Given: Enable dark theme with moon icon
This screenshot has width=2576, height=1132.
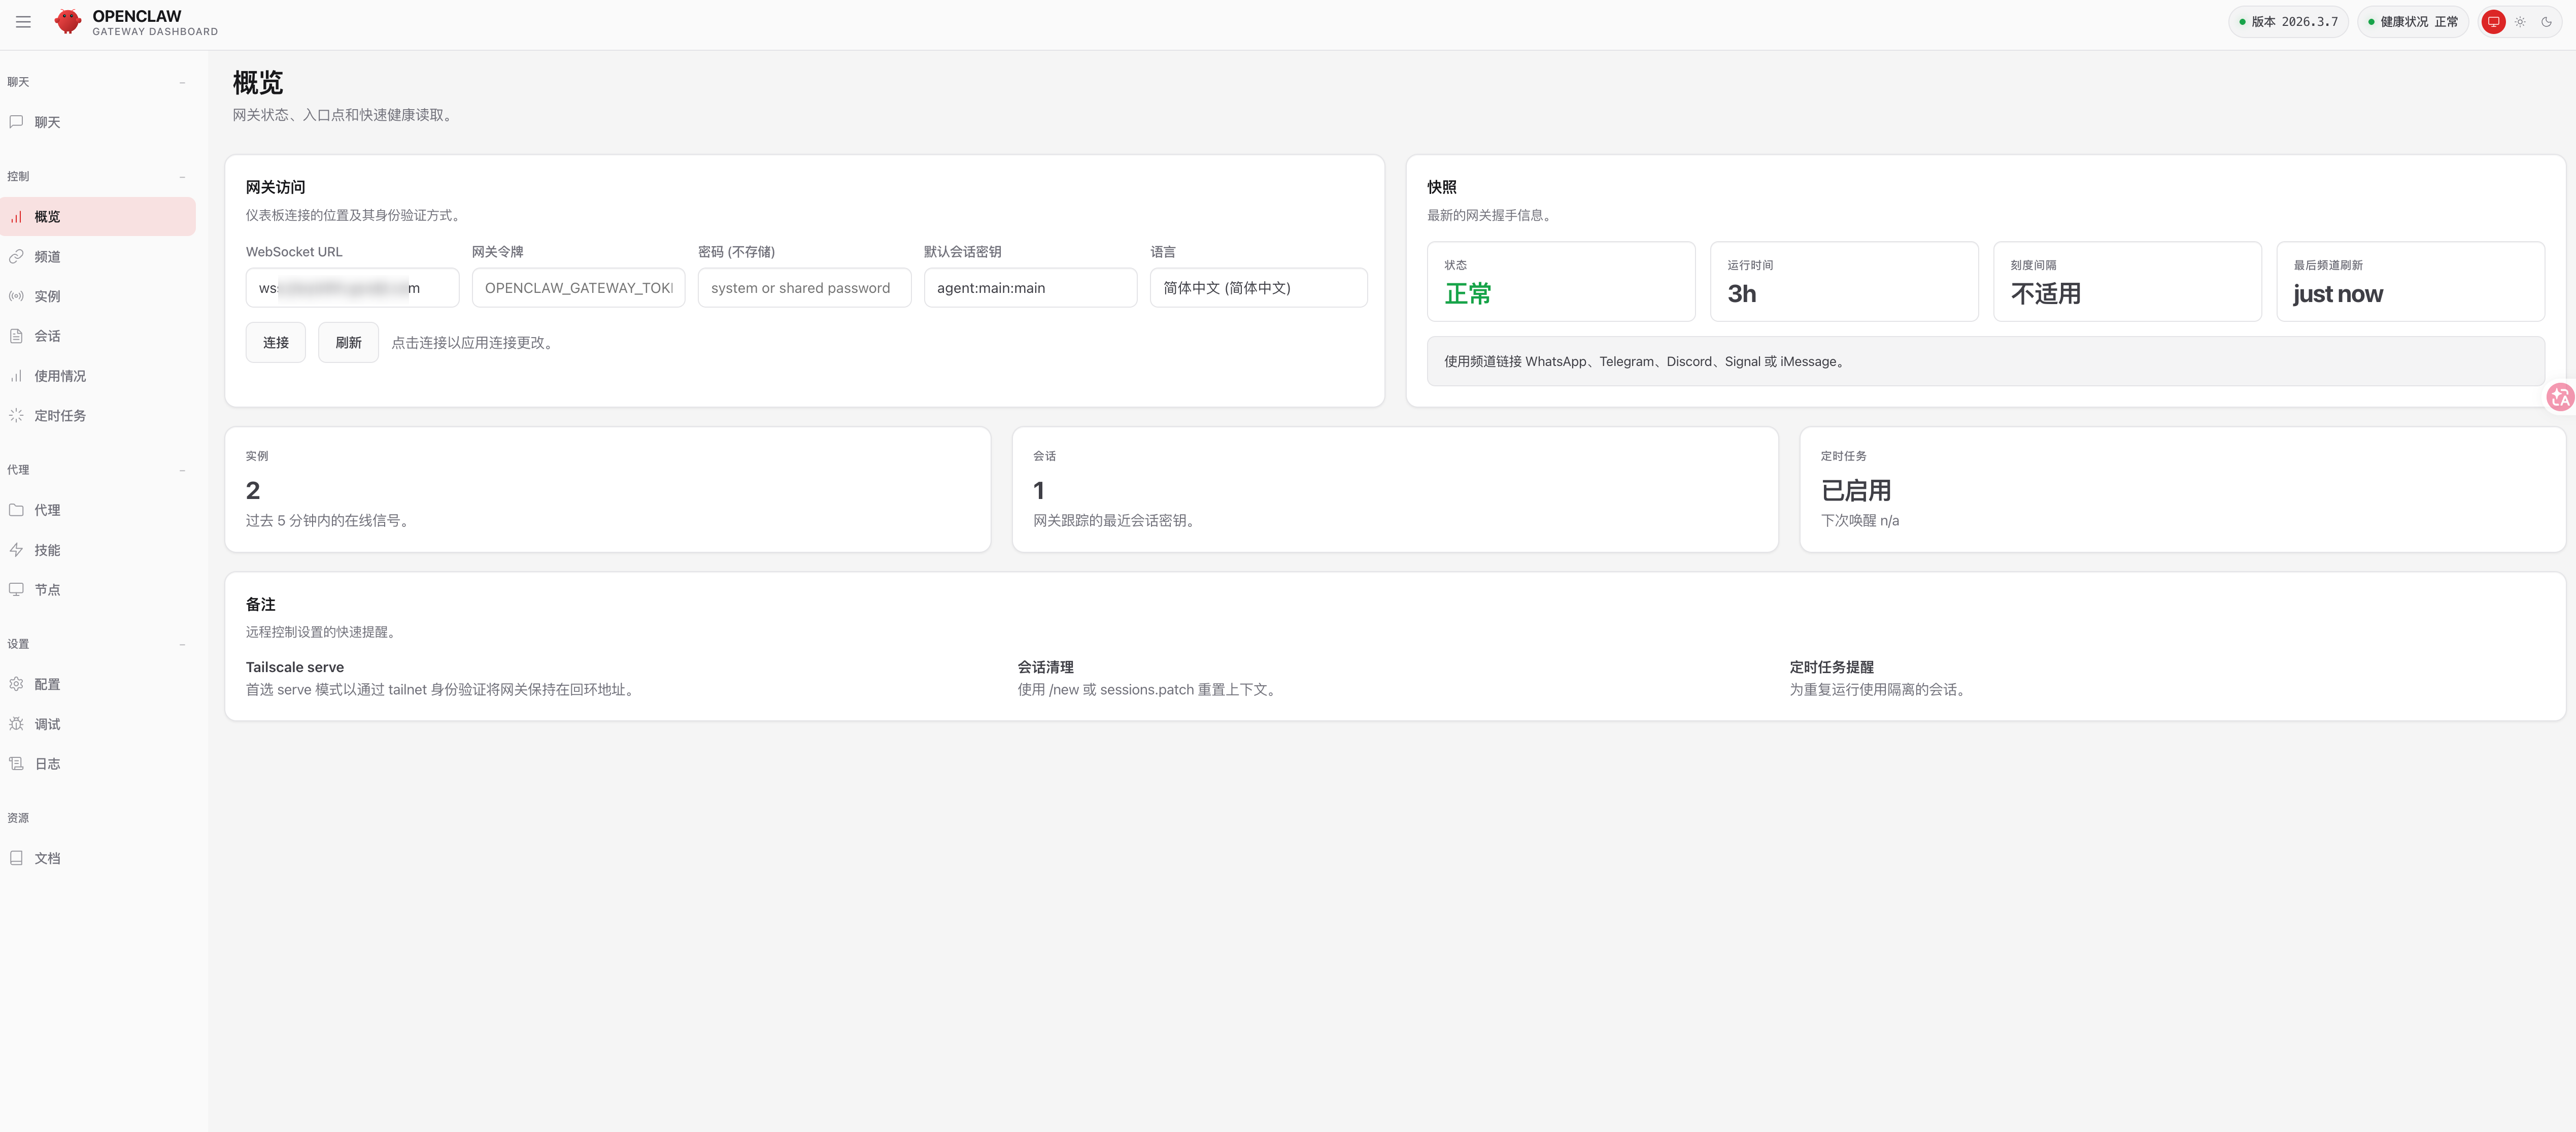Looking at the screenshot, I should 2546,22.
